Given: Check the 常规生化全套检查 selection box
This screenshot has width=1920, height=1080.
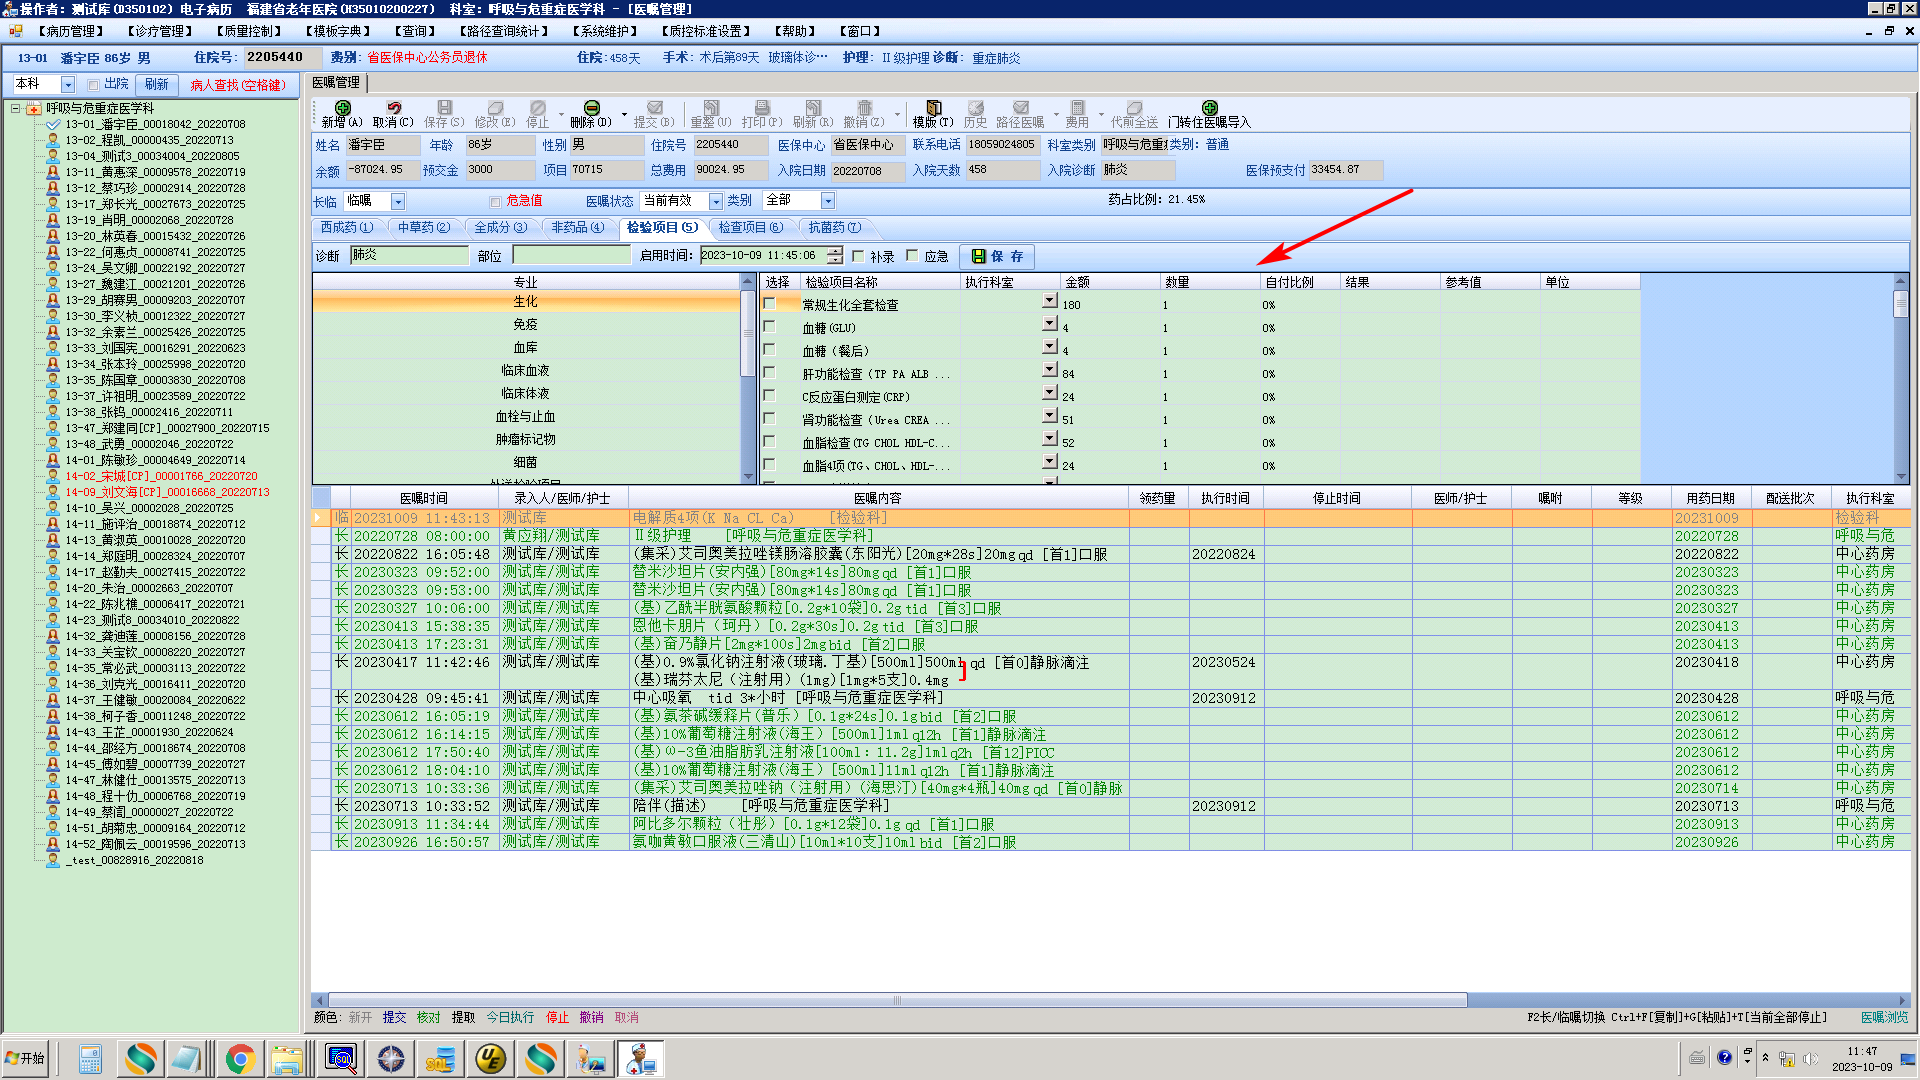Looking at the screenshot, I should click(x=769, y=303).
